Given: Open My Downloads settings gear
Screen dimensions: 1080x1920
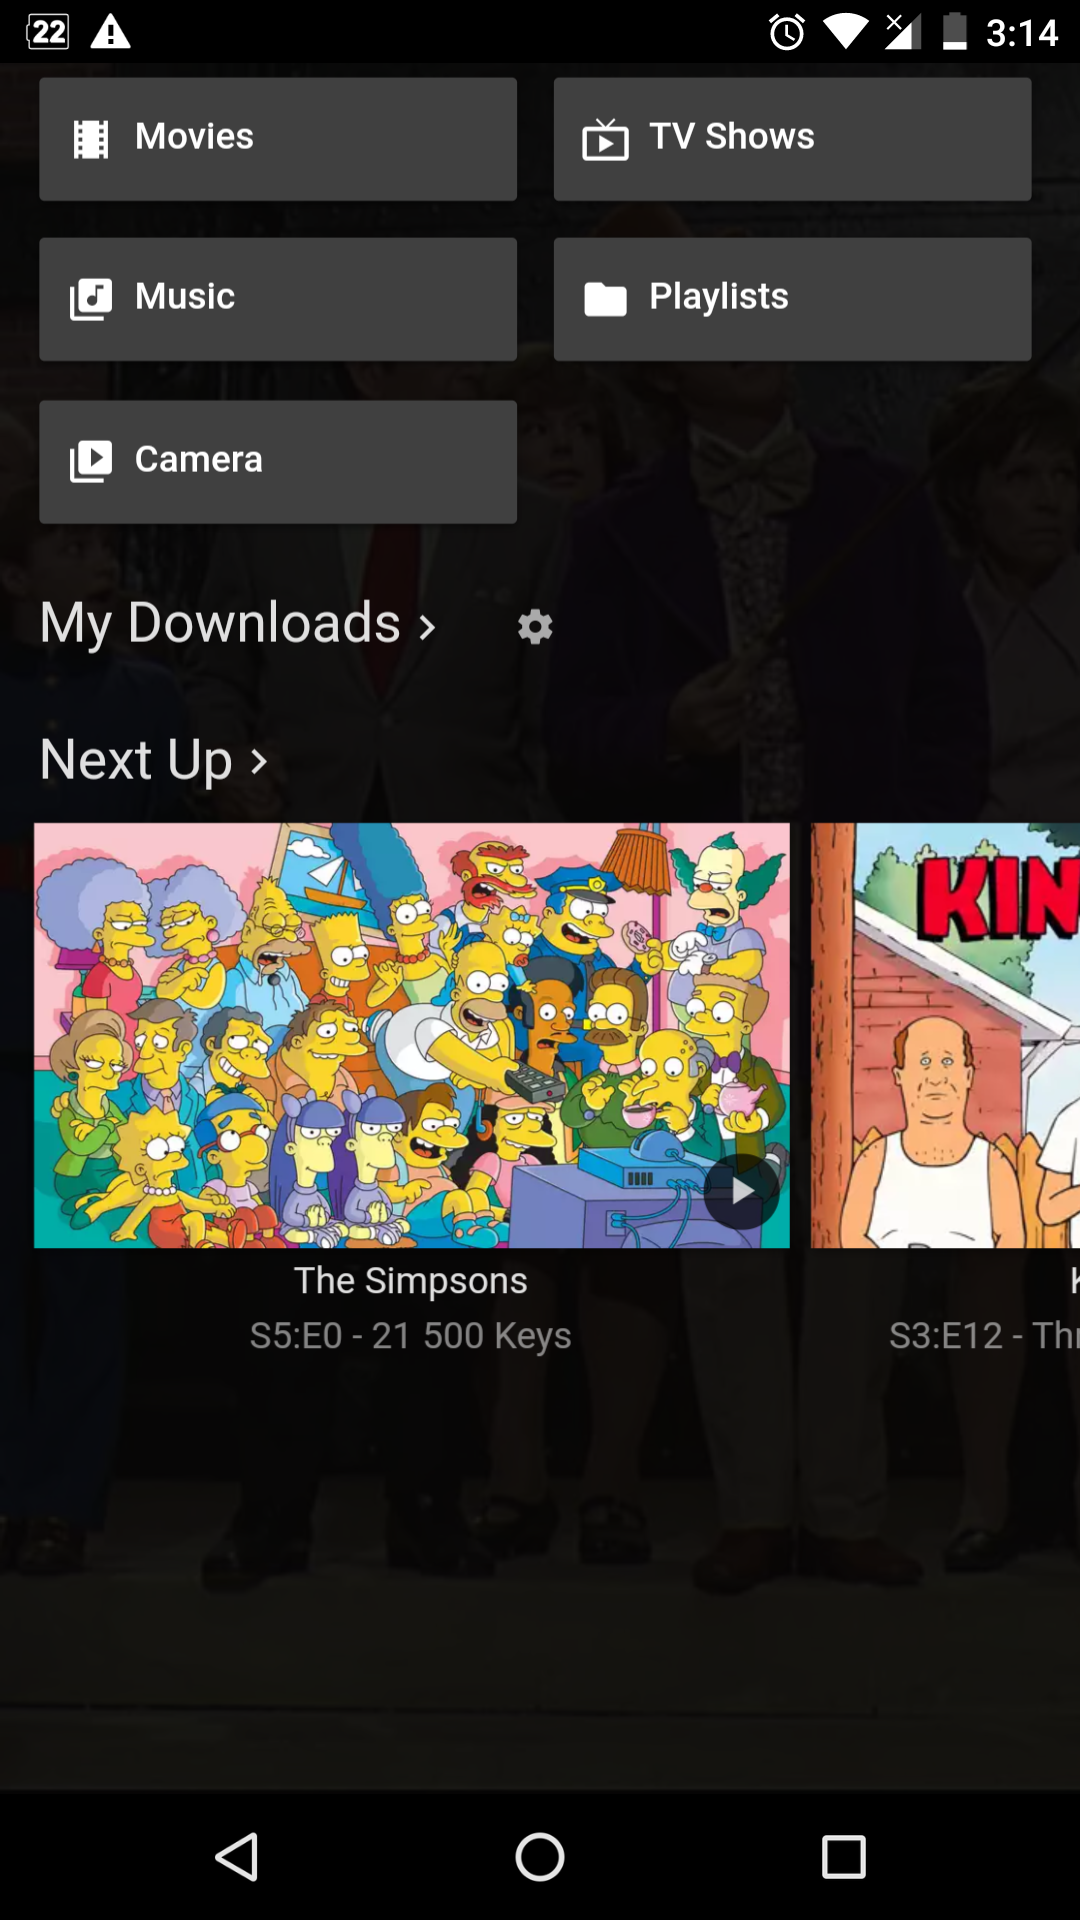Looking at the screenshot, I should (x=535, y=627).
